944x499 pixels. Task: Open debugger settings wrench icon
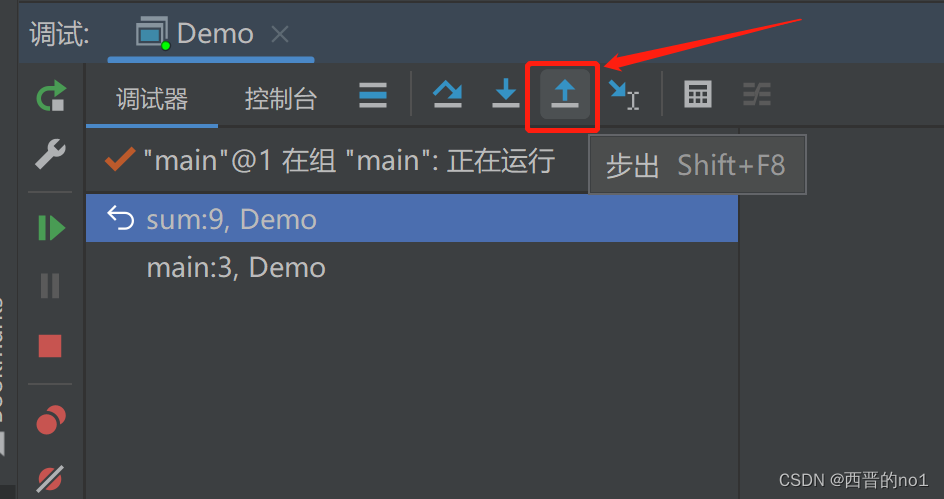pos(51,154)
